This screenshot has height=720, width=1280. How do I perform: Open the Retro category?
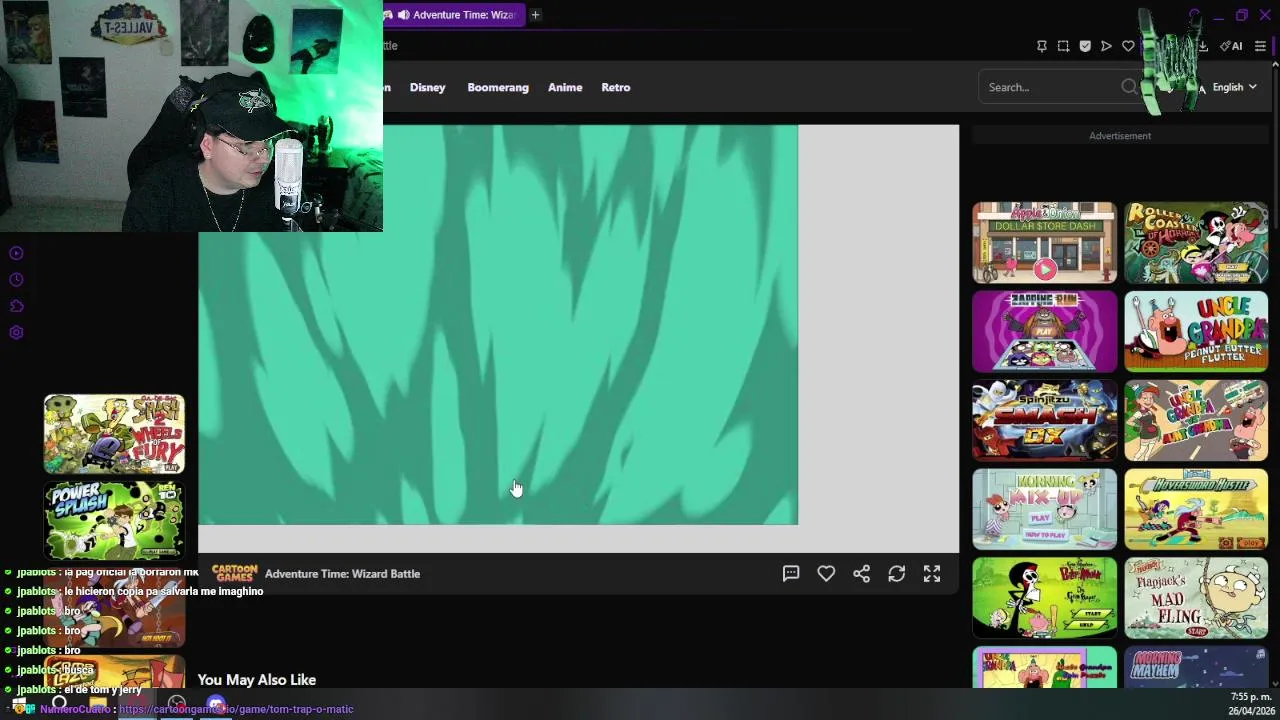[x=616, y=87]
